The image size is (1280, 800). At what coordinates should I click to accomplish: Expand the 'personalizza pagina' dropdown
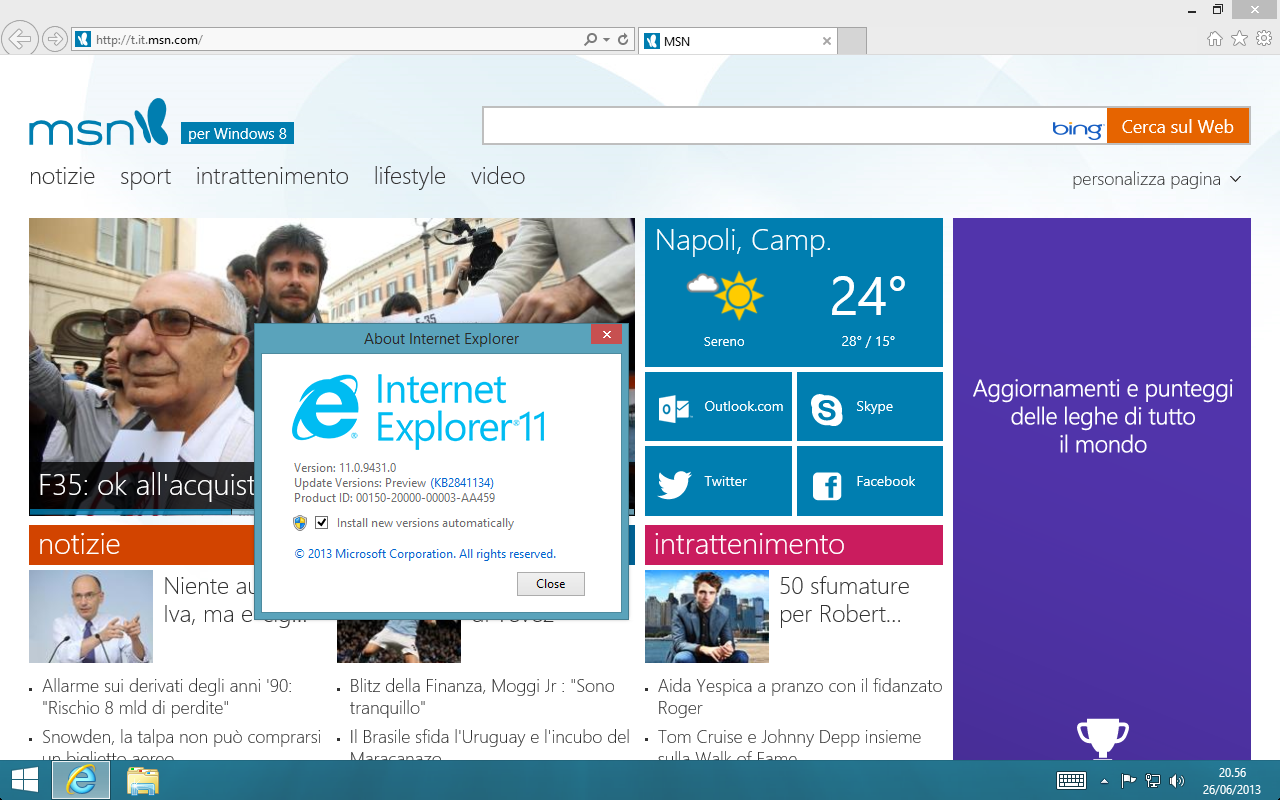pos(1157,179)
